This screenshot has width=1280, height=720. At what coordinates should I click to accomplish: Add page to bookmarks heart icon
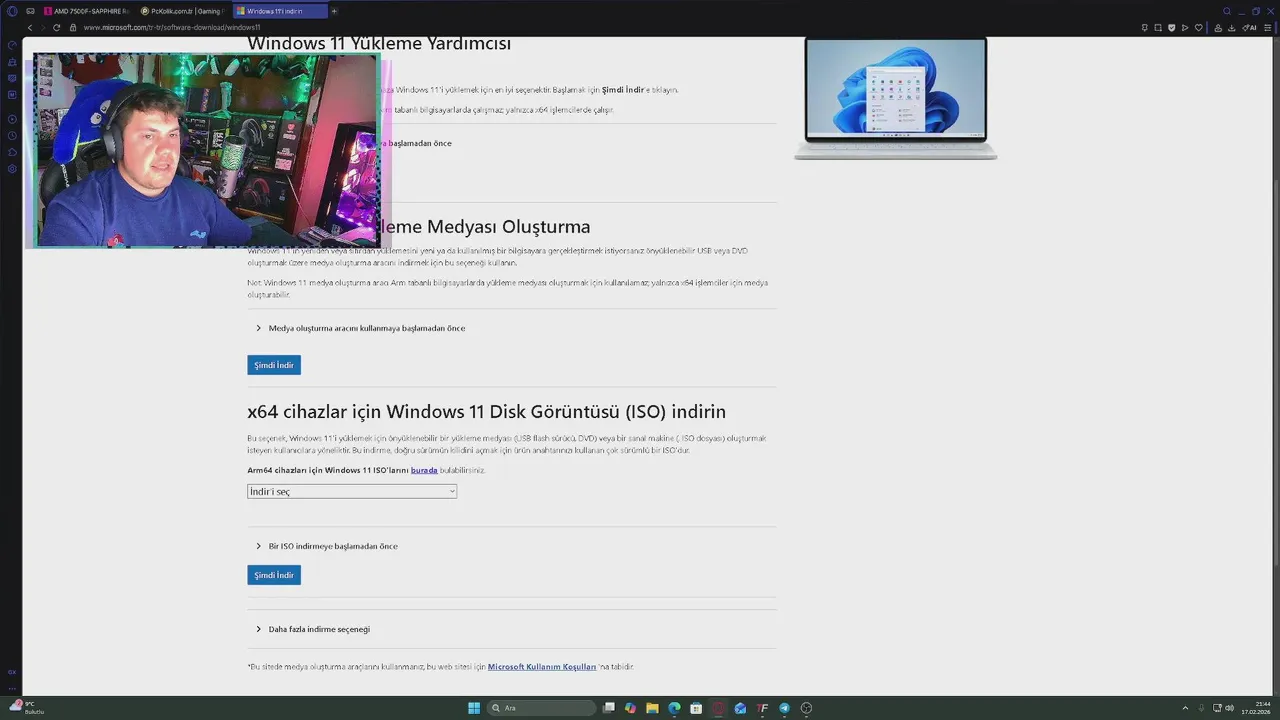[x=1199, y=28]
